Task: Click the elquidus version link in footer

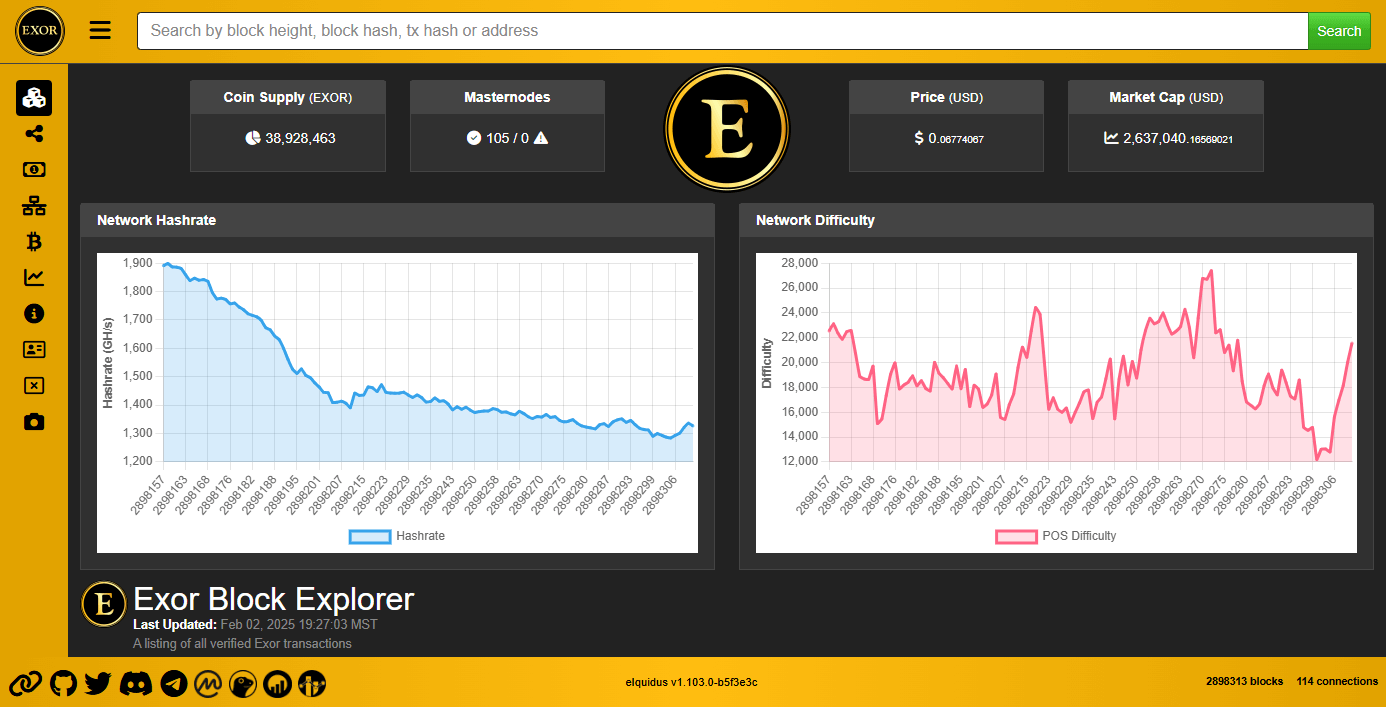Action: [691, 682]
